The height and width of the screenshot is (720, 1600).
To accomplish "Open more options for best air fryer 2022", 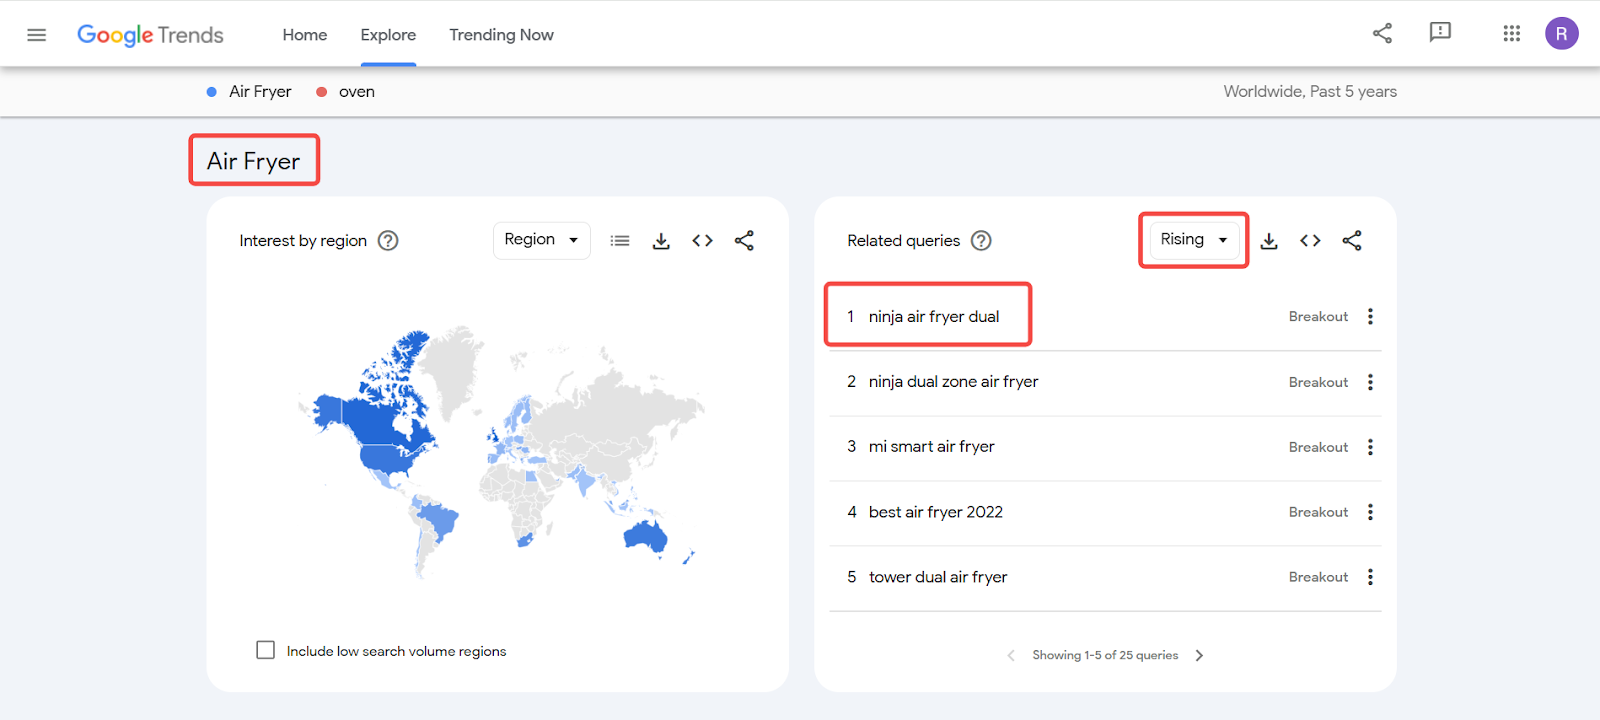I will (x=1370, y=512).
